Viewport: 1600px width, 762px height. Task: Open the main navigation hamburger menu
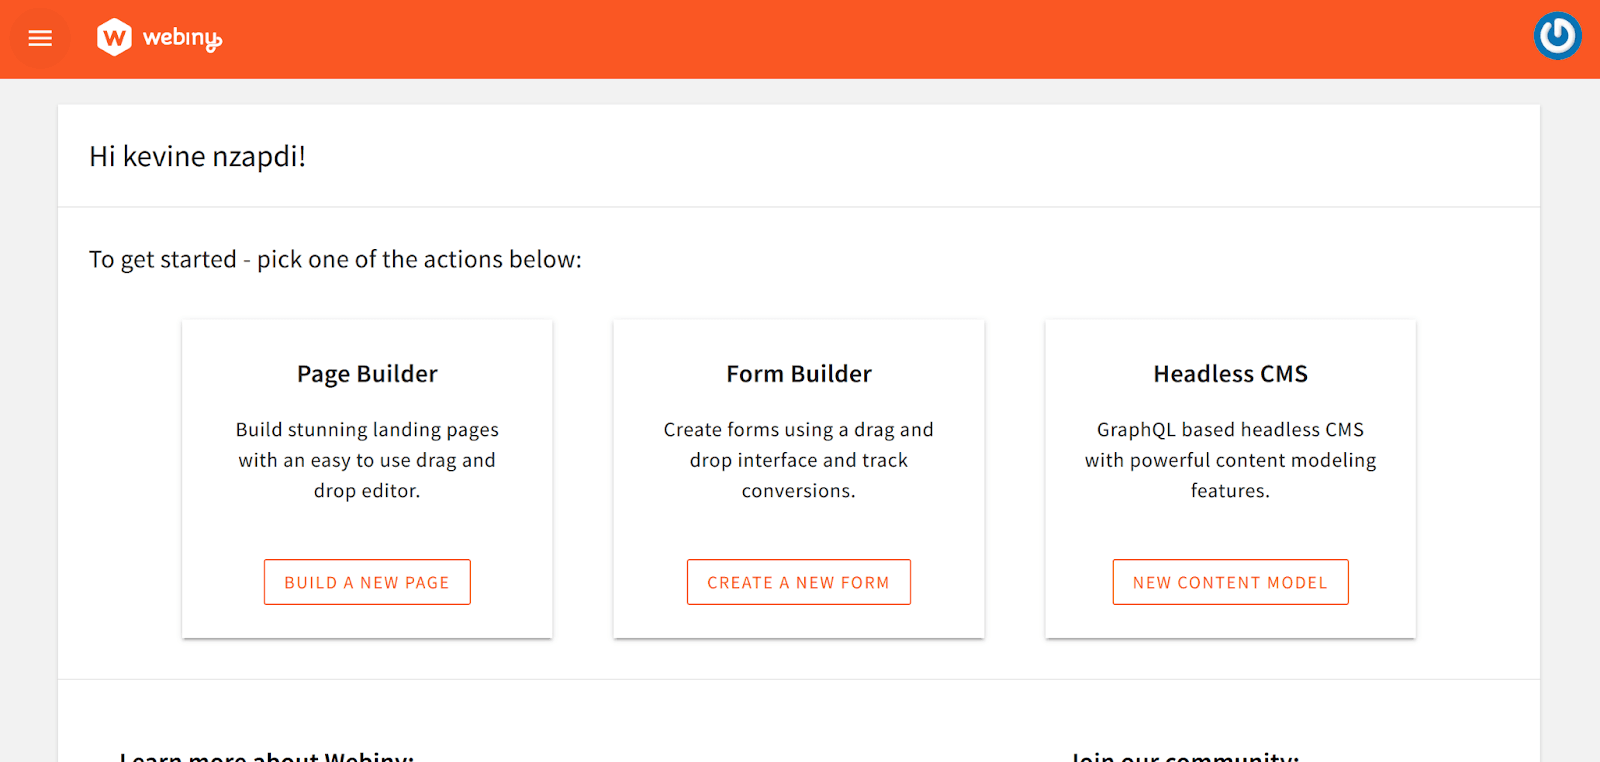[40, 38]
